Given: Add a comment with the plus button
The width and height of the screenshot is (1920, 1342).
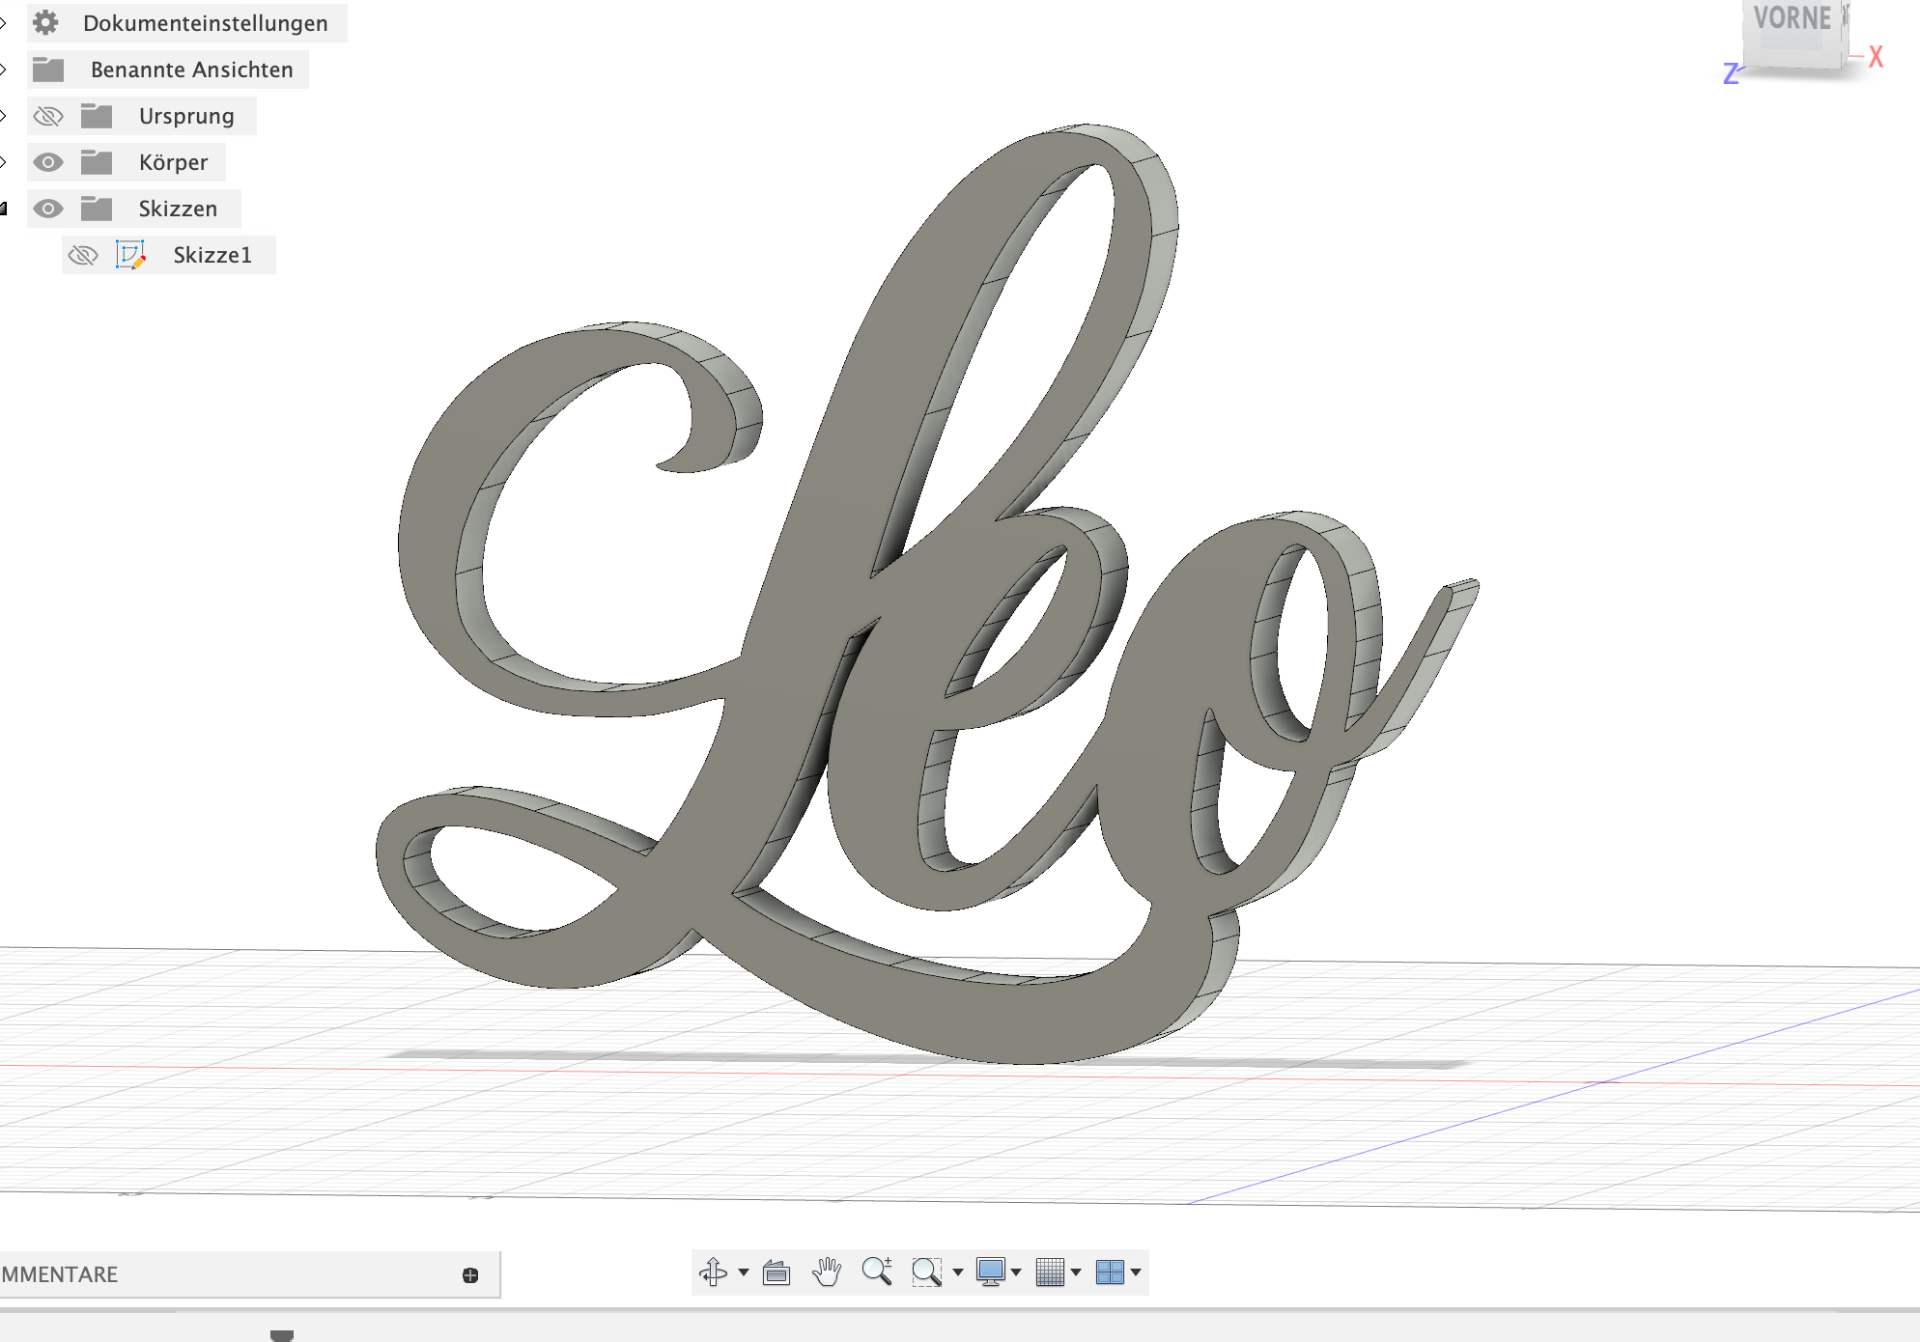Looking at the screenshot, I should 470,1275.
